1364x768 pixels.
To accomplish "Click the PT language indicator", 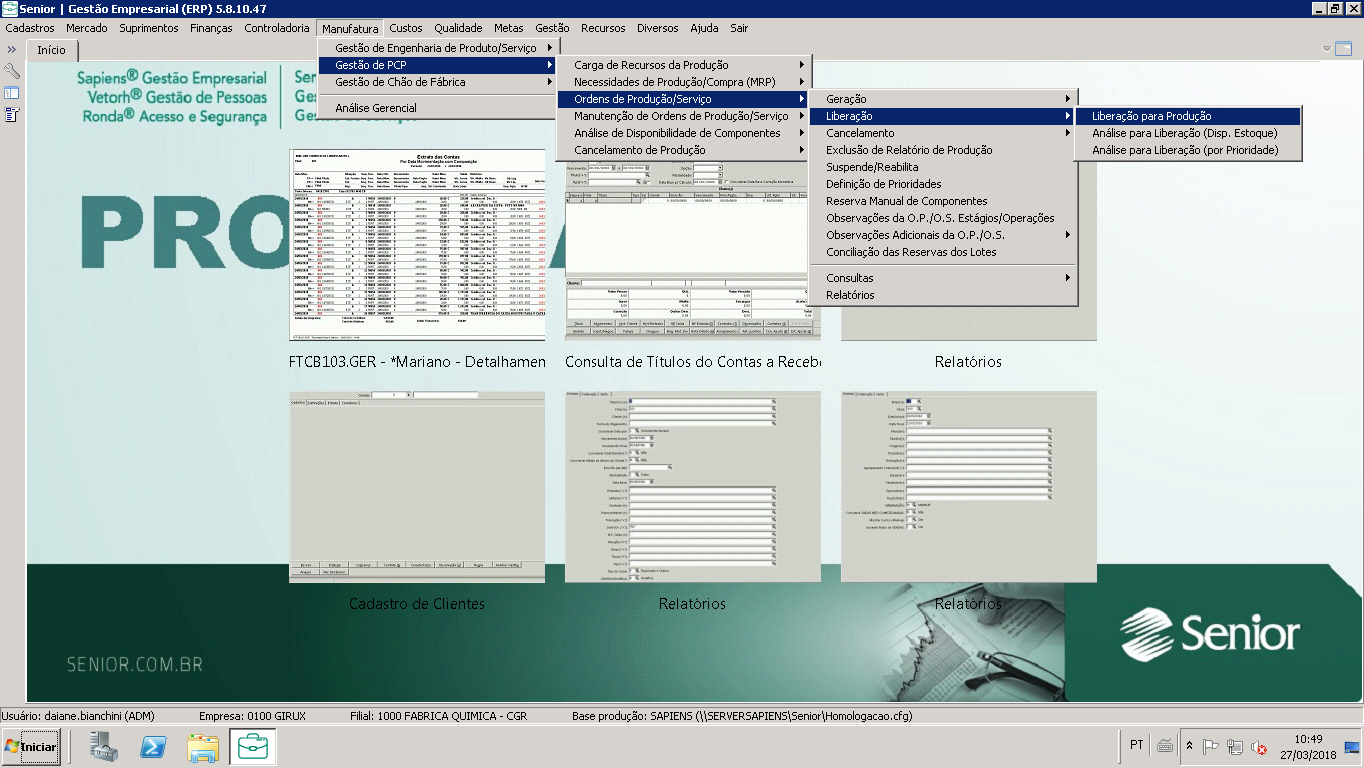I will 1137,745.
